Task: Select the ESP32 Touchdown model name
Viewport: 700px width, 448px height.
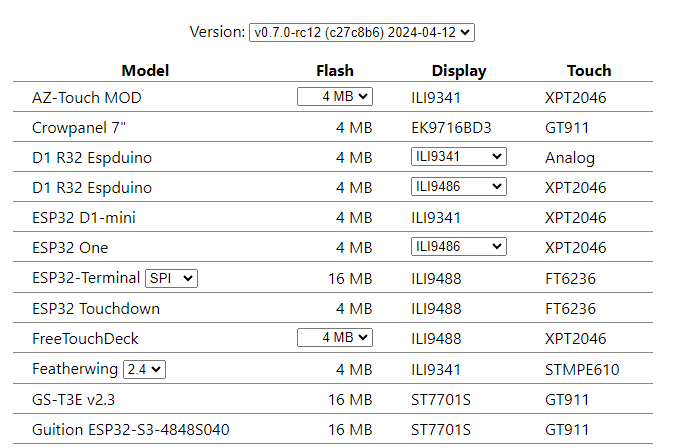Action: (x=96, y=309)
